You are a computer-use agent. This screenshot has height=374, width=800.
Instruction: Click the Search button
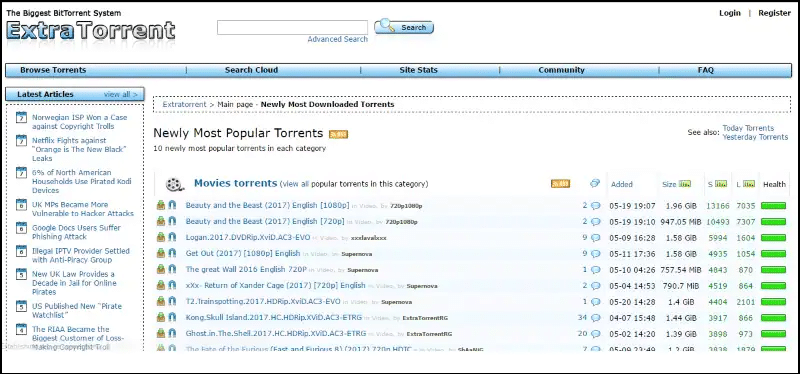(404, 27)
